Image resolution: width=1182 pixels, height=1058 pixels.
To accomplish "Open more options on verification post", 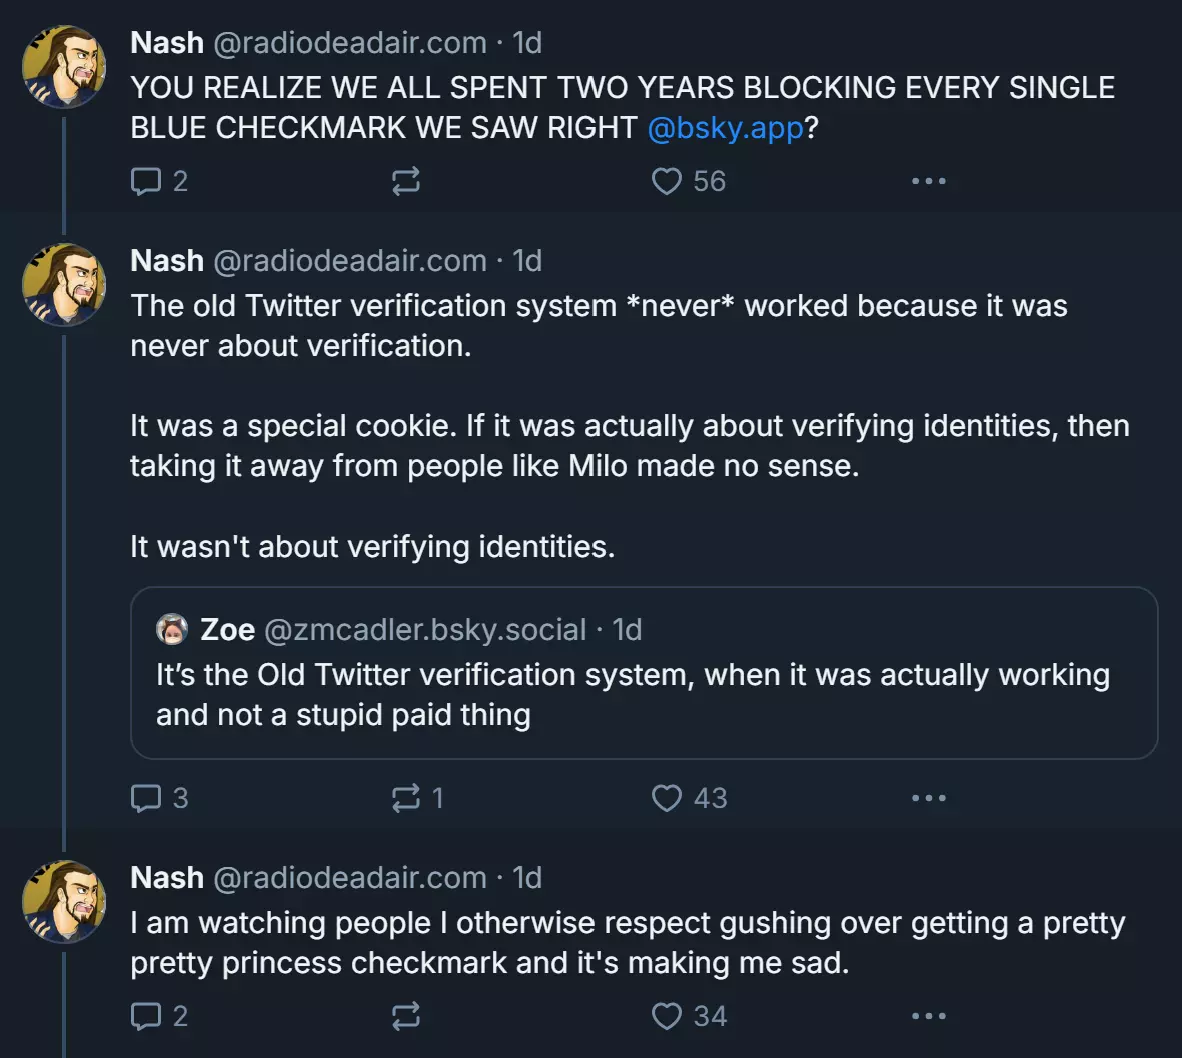I will 929,798.
